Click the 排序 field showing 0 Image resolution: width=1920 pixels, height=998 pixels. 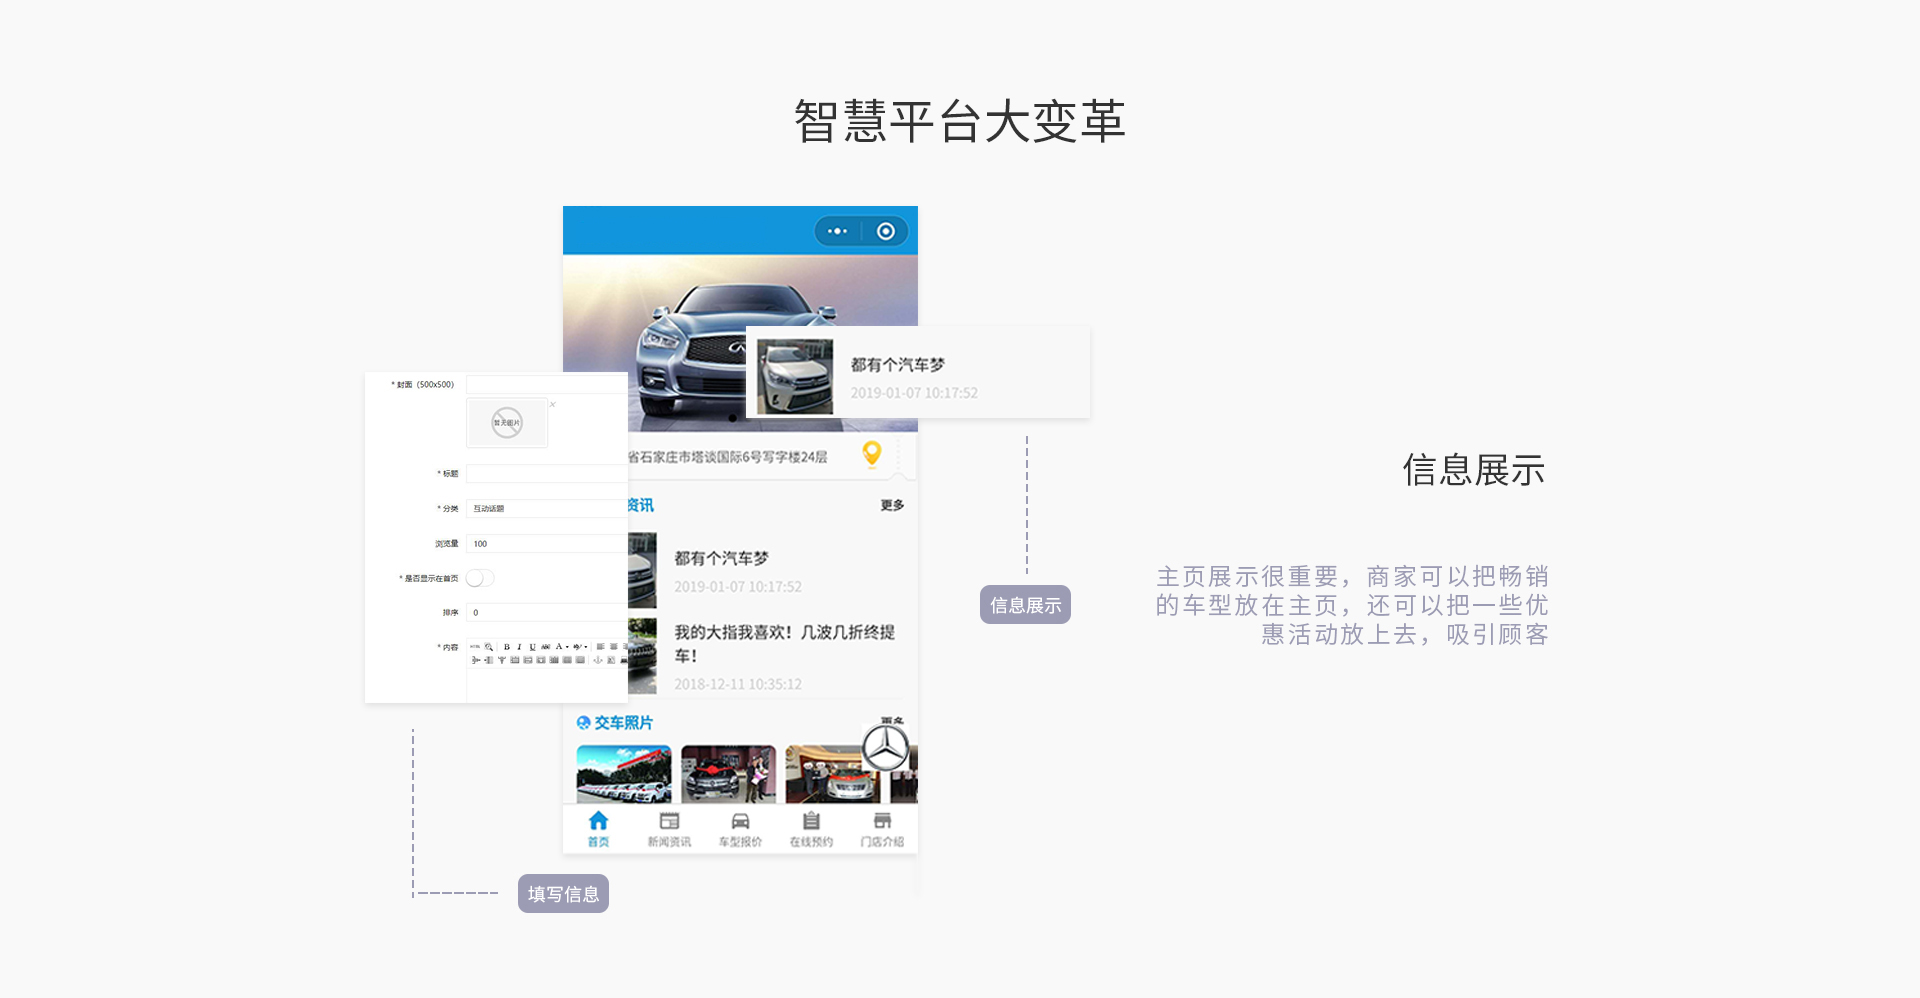547,612
